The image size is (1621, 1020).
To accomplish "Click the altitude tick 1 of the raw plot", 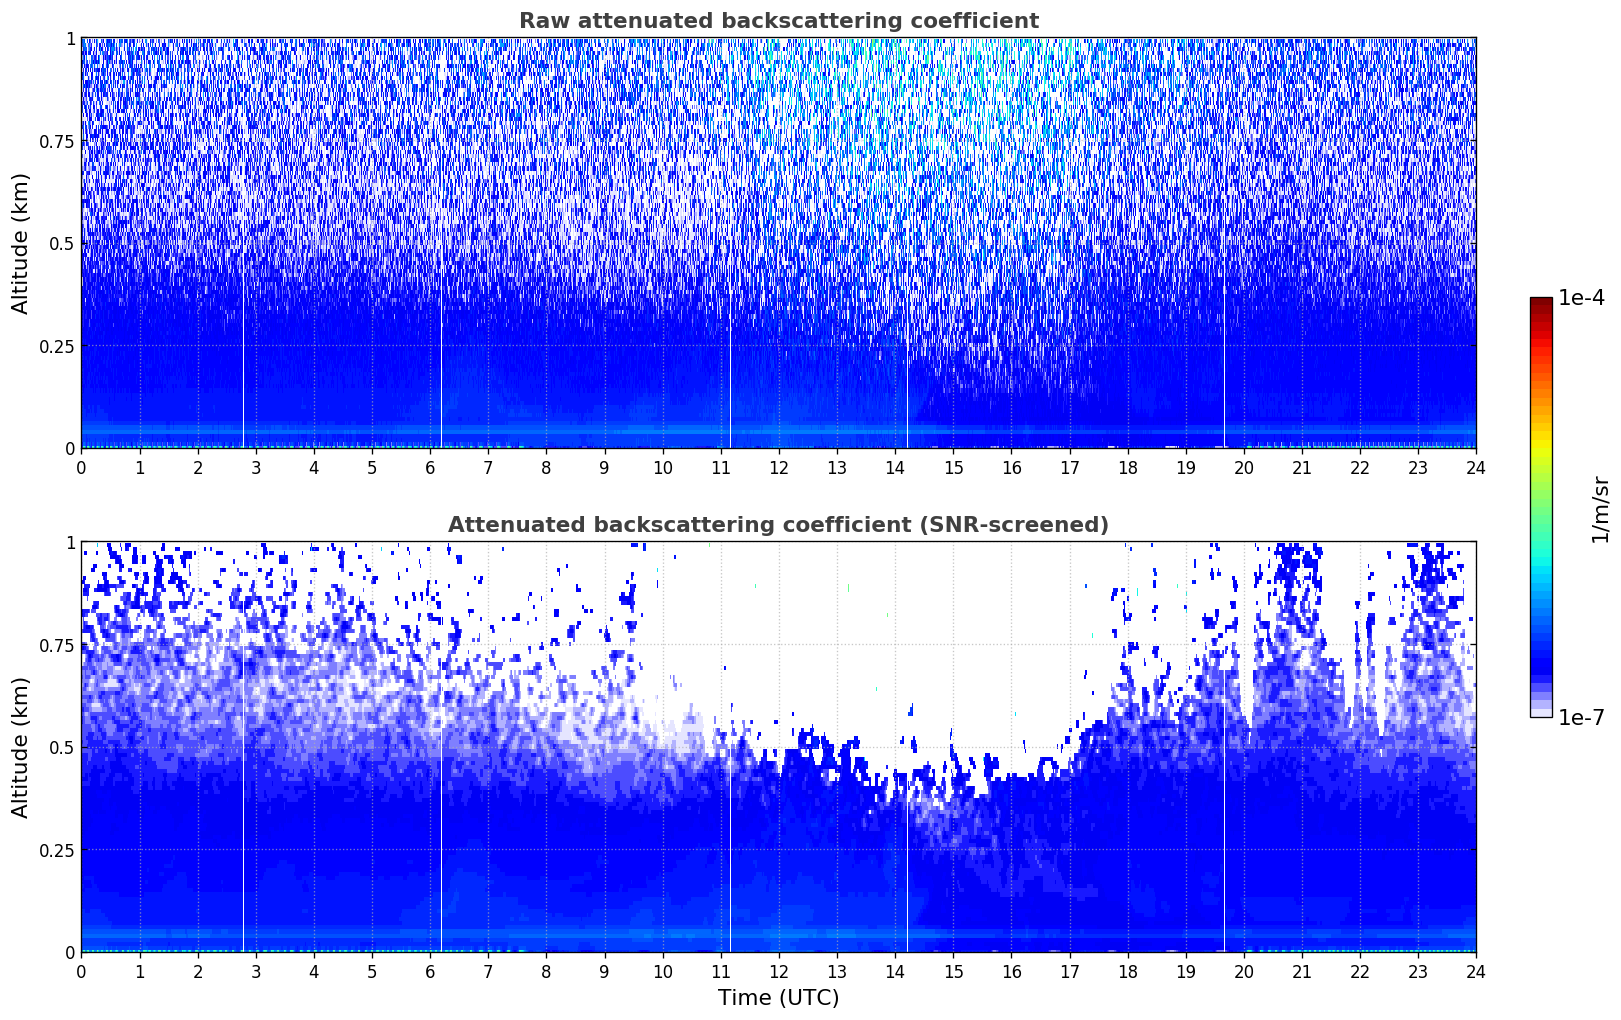I will point(70,39).
